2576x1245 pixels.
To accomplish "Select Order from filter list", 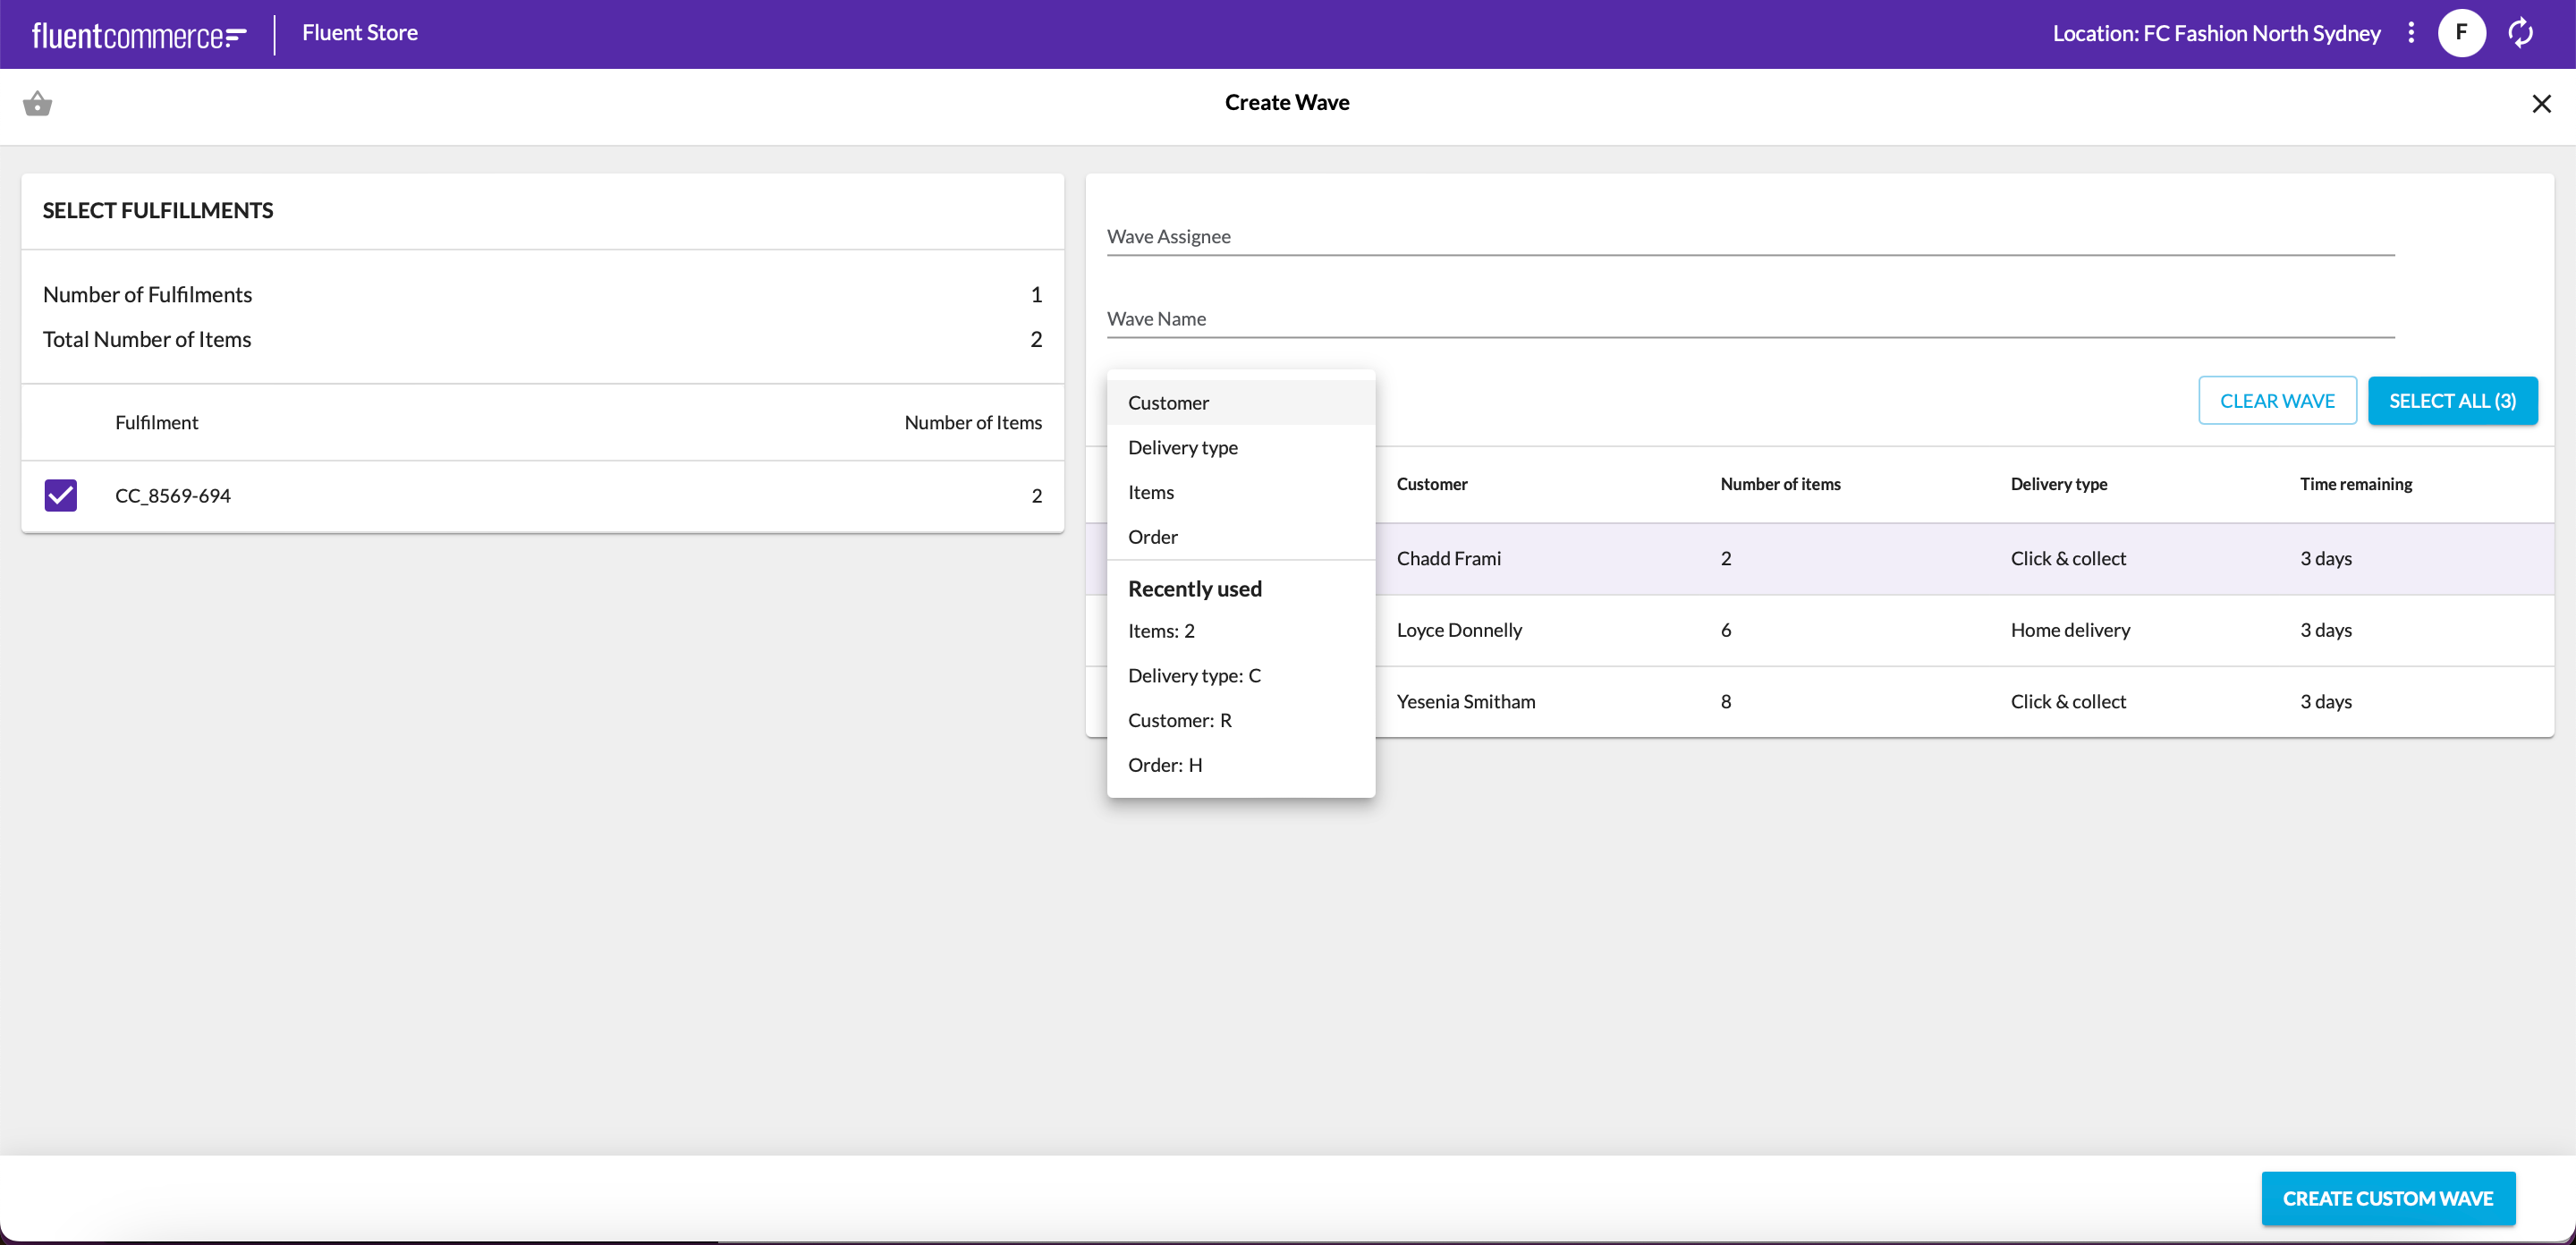I will [x=1152, y=537].
